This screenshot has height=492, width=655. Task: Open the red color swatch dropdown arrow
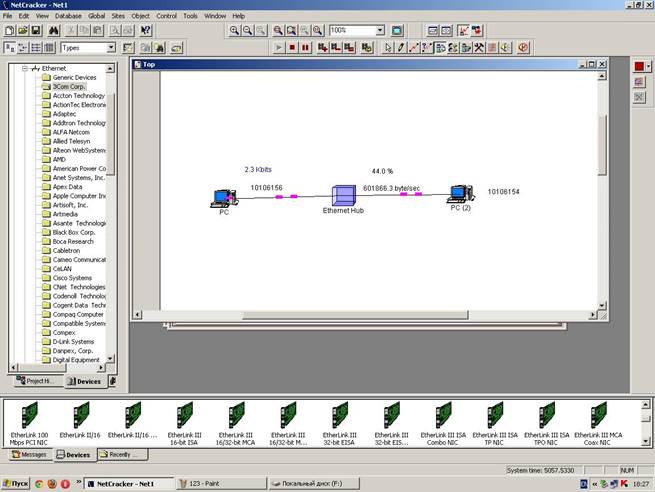click(x=648, y=66)
